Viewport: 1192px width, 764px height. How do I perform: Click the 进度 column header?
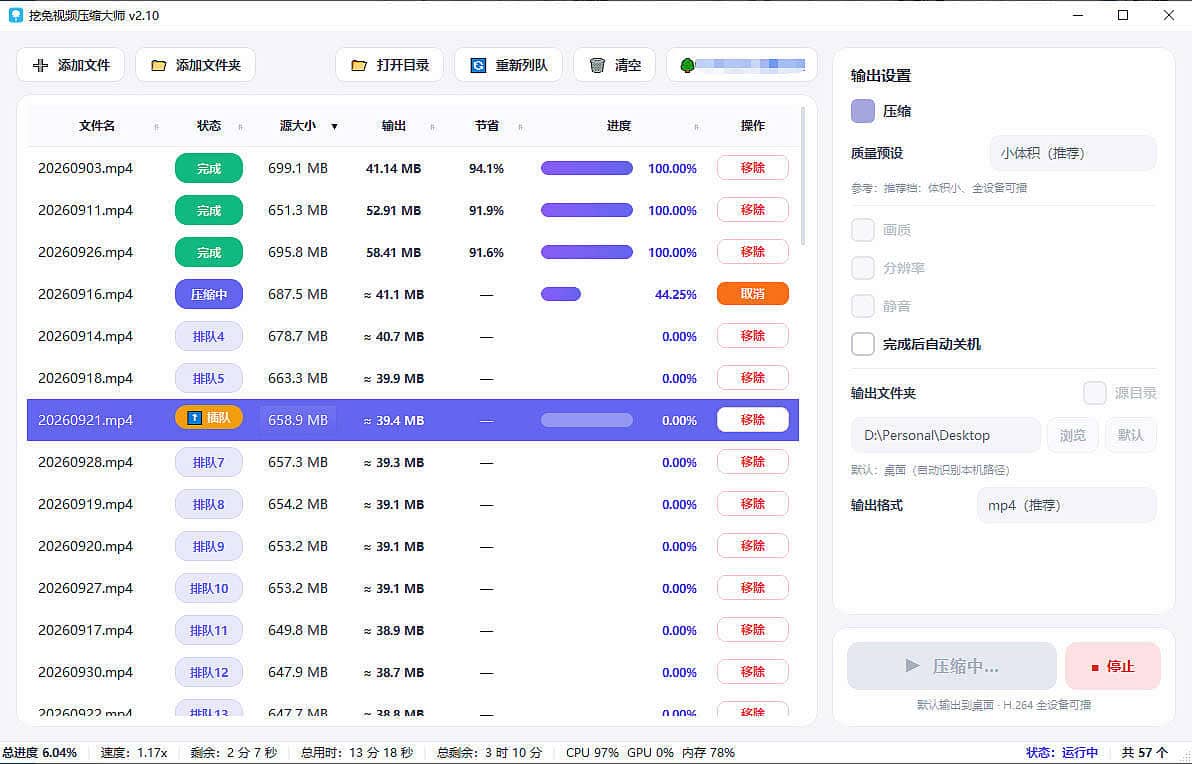point(619,125)
